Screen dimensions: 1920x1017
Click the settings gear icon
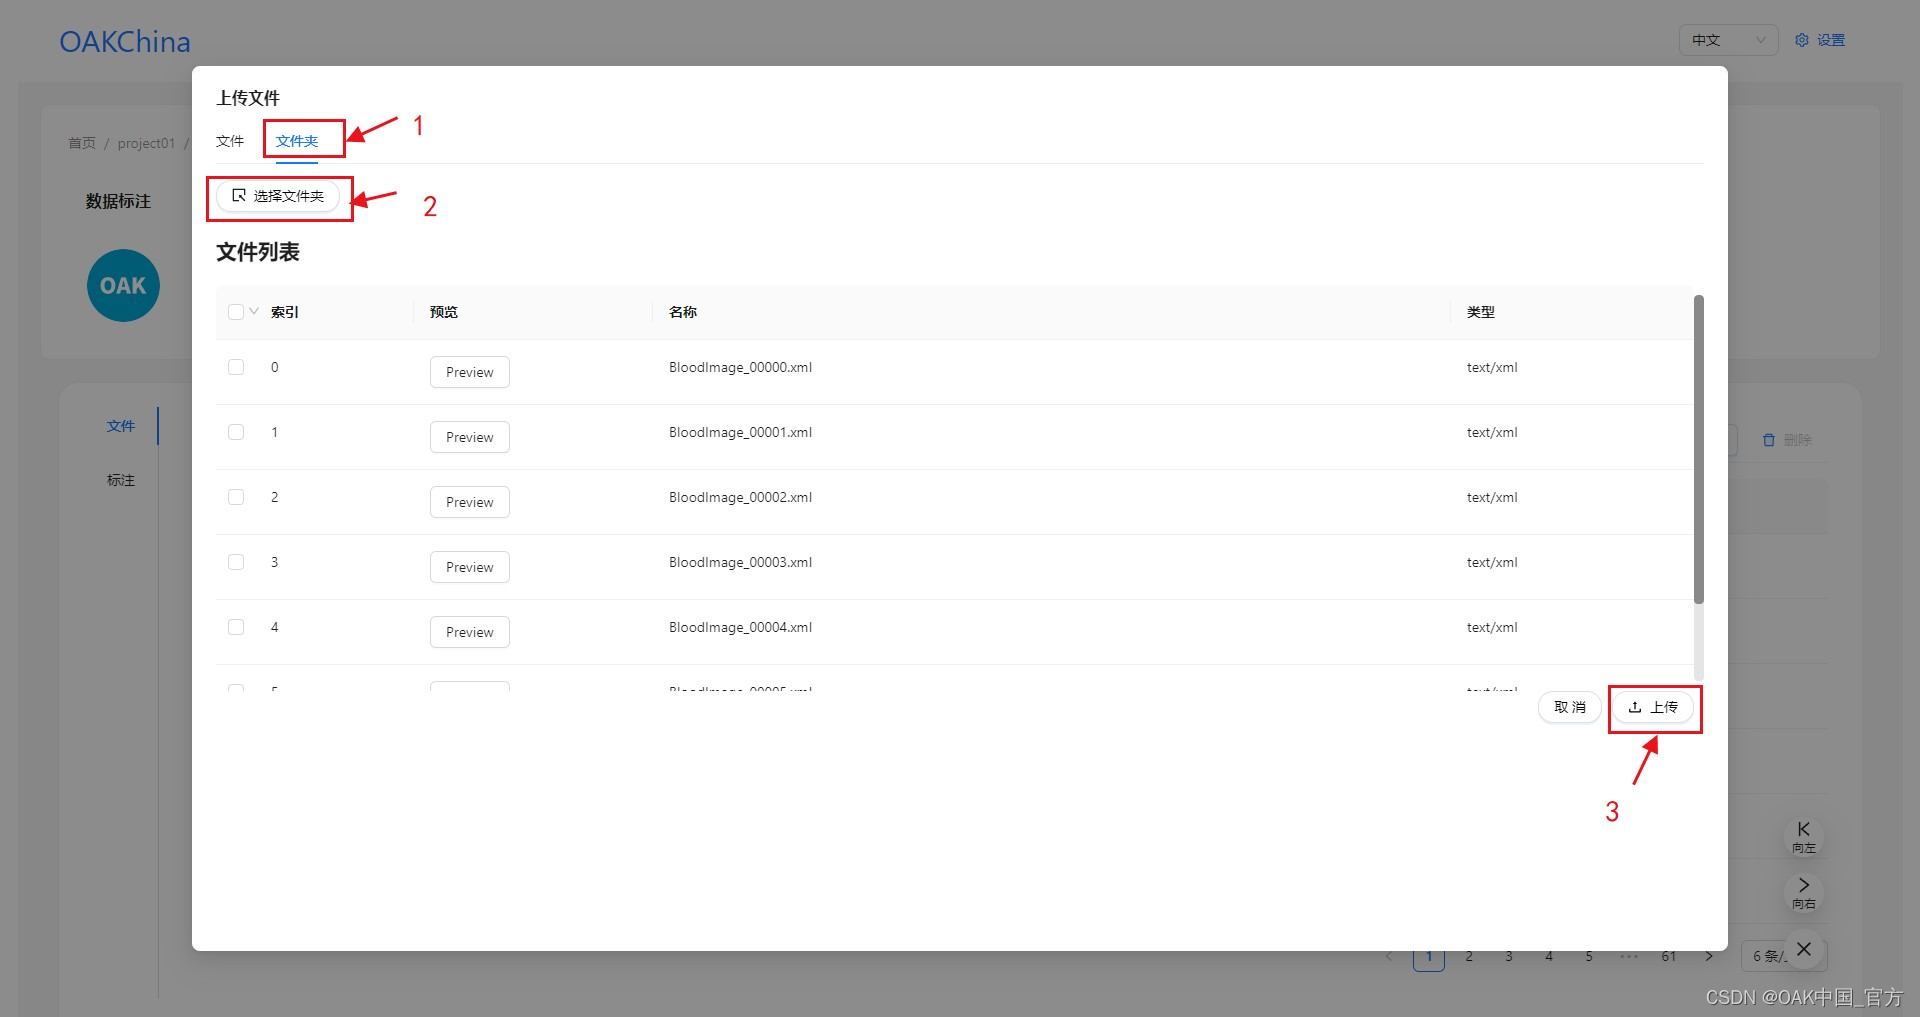[x=1802, y=40]
